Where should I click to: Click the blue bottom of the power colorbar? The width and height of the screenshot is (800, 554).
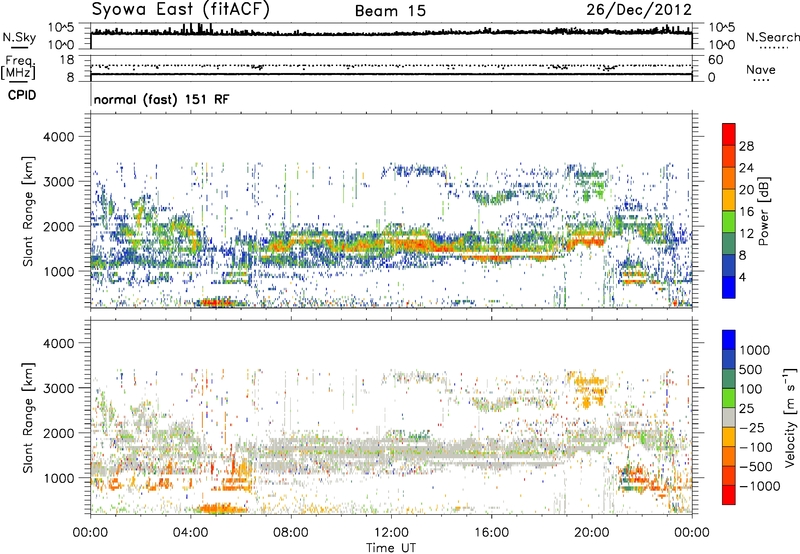[729, 287]
